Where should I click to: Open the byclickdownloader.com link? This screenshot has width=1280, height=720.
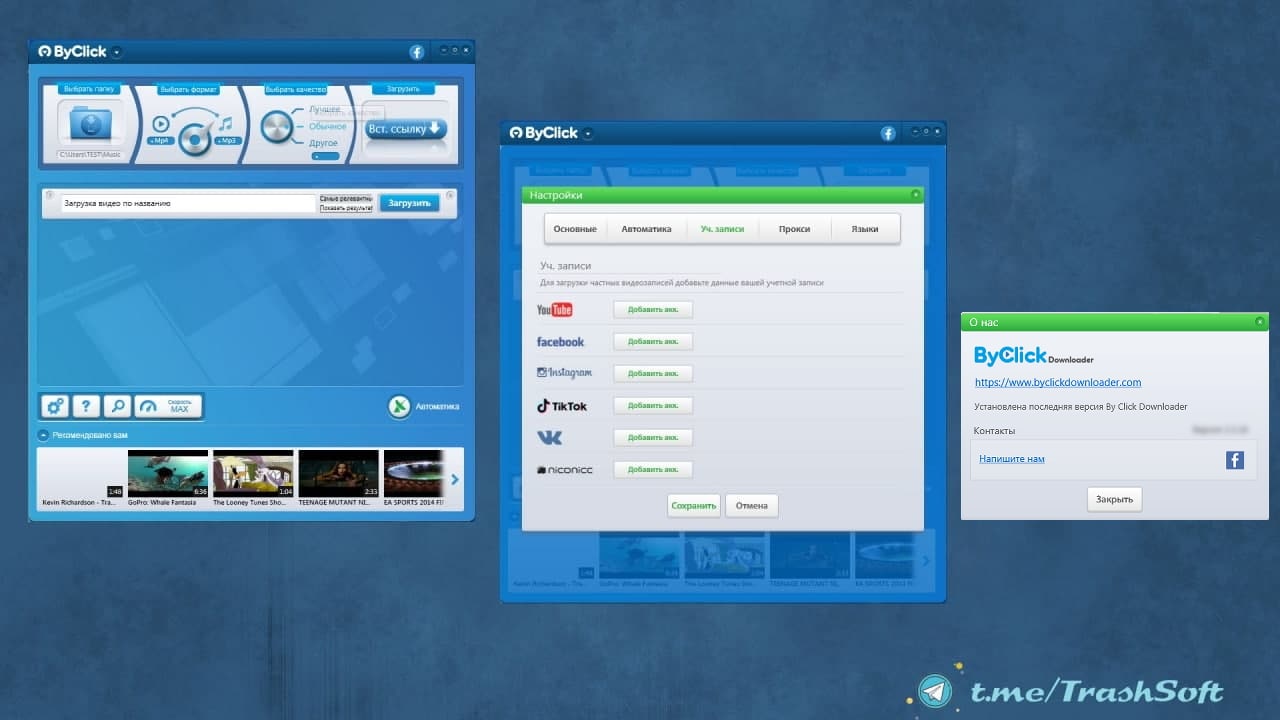pyautogui.click(x=1058, y=382)
